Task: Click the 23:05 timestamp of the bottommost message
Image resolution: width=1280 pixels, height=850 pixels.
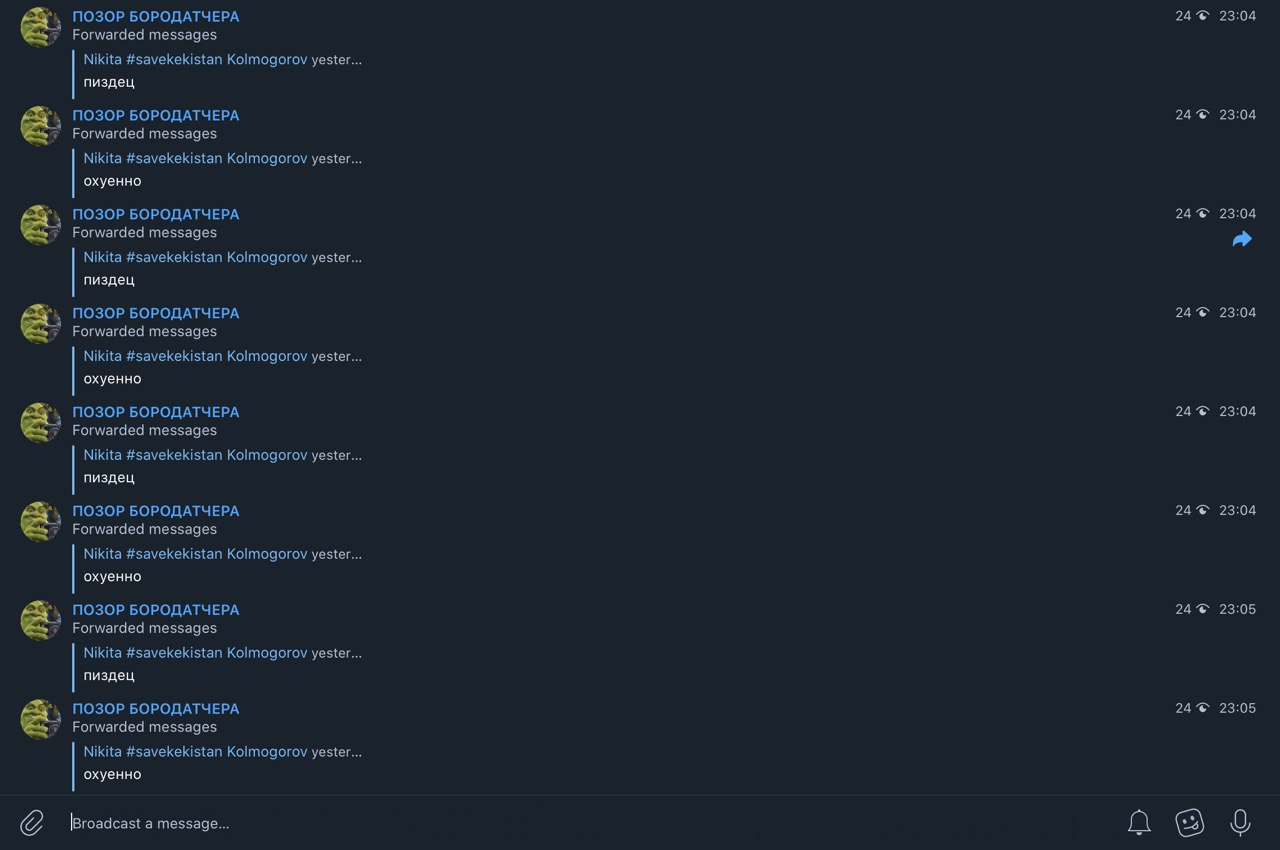Action: 1237,708
